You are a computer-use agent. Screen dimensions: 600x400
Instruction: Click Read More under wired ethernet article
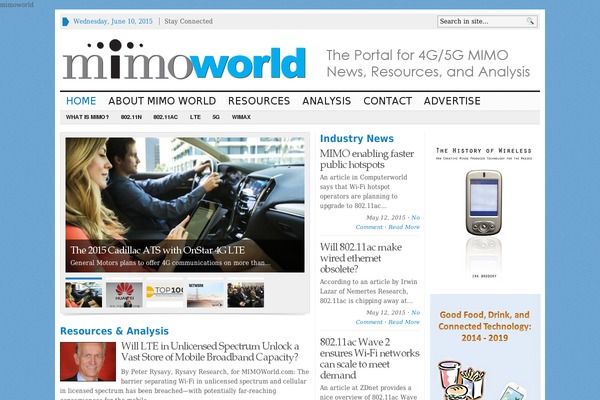pyautogui.click(x=404, y=322)
